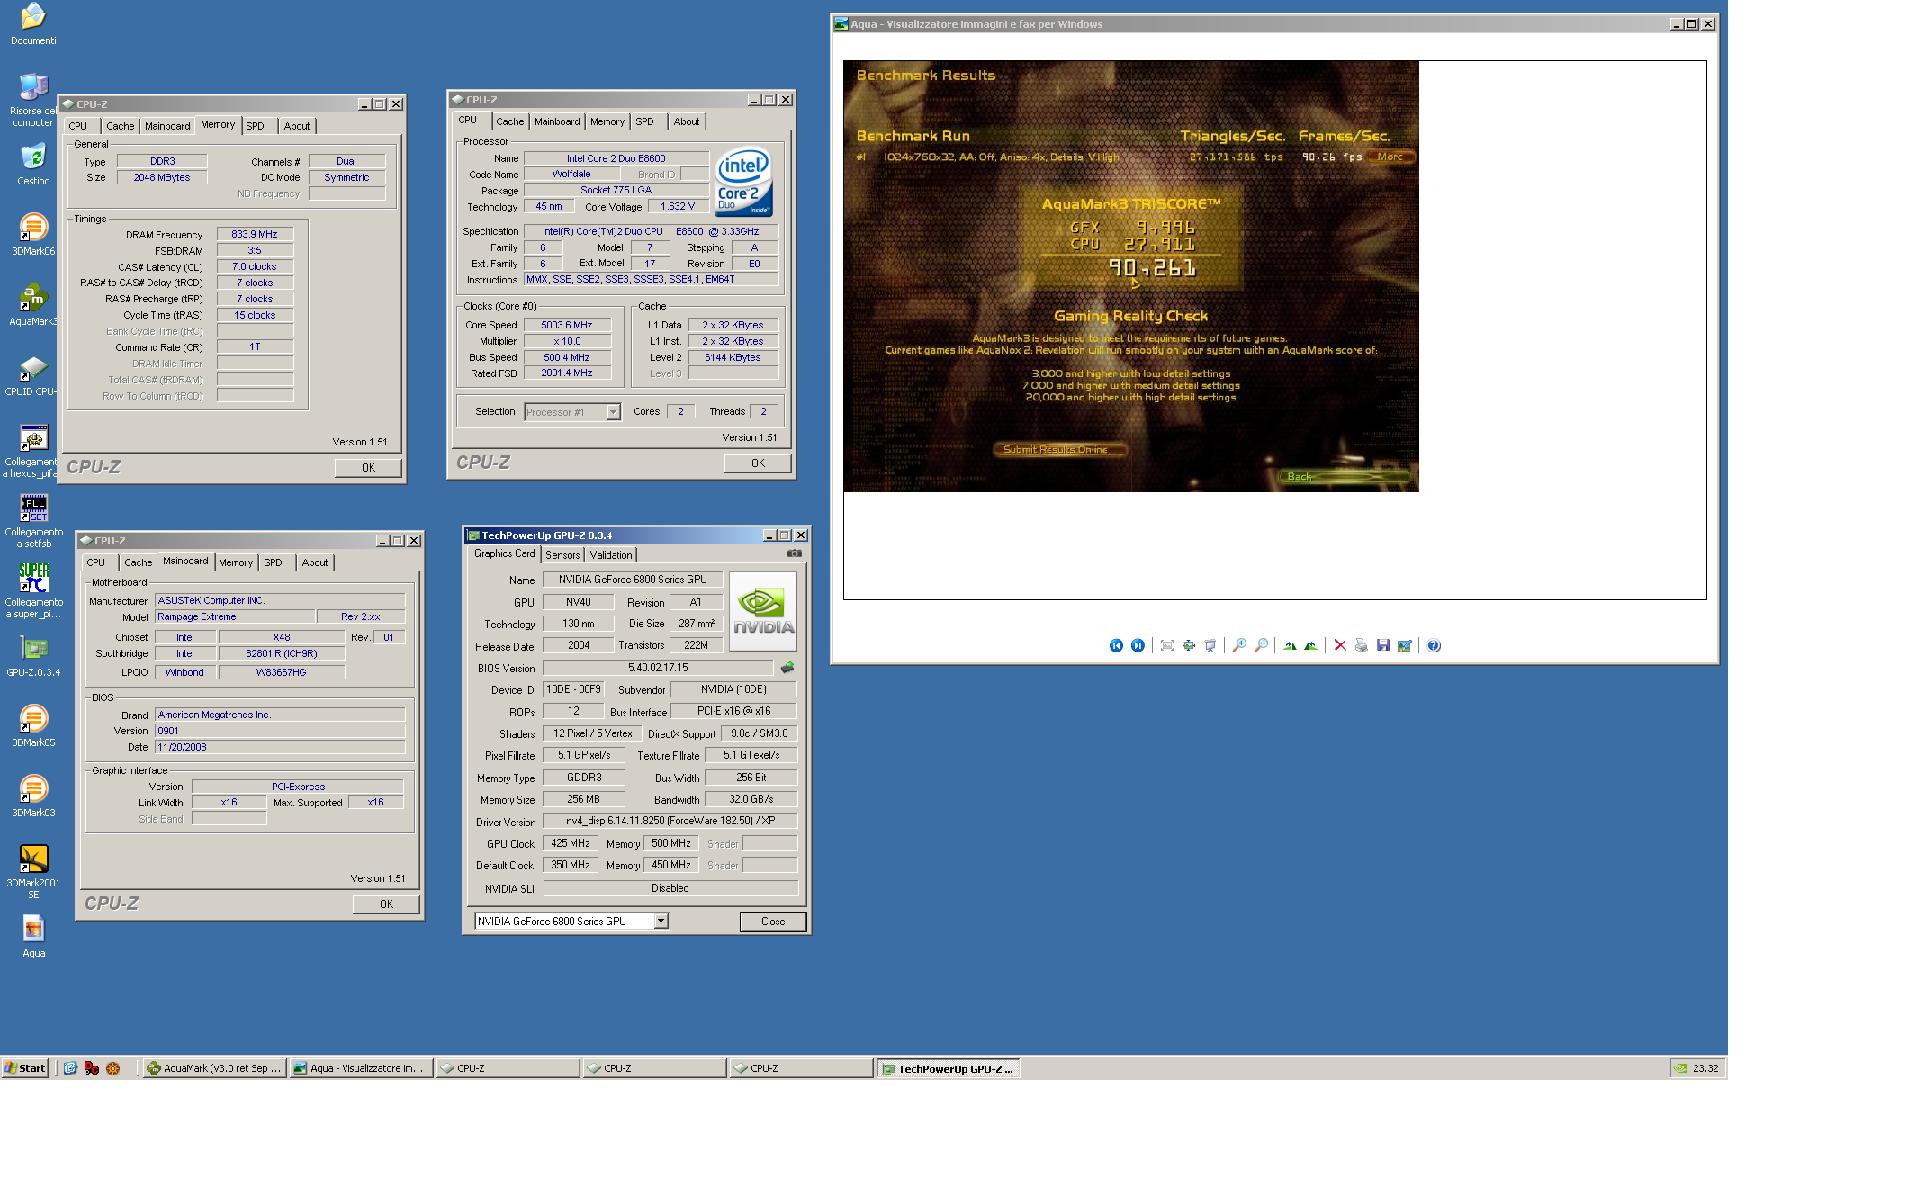
Task: Click the Close button in GPU-Z
Action: [x=773, y=922]
